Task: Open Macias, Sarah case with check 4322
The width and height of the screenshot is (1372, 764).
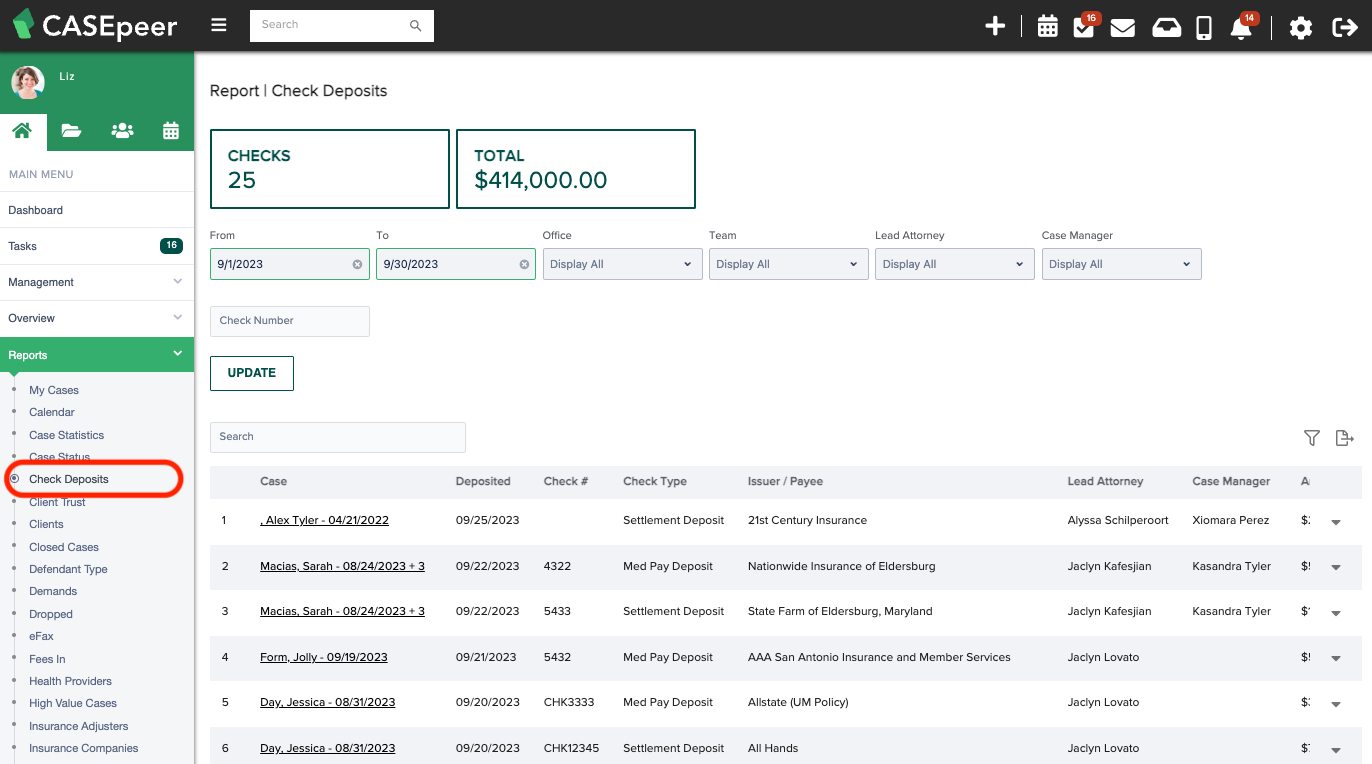Action: [x=342, y=566]
